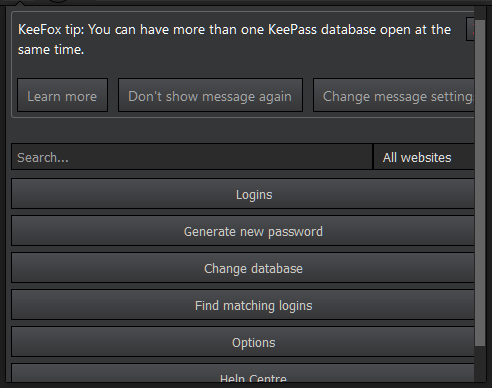Open the Help Centre entry
Viewport: 492px width, 388px height.
point(243,373)
